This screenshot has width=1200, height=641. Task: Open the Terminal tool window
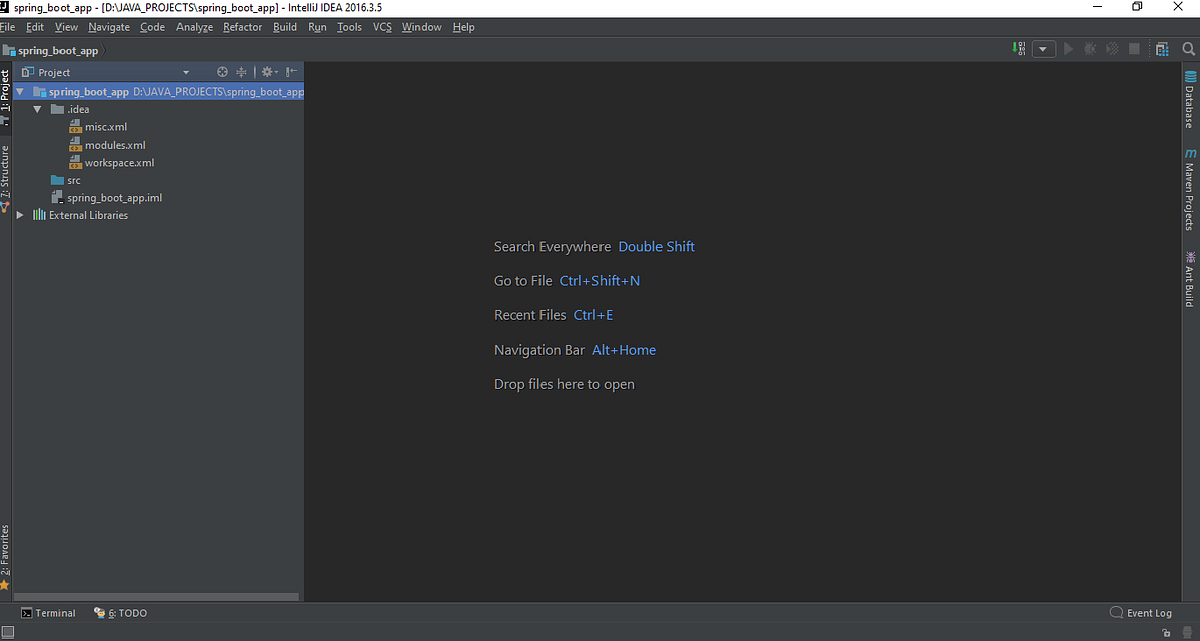tap(49, 612)
